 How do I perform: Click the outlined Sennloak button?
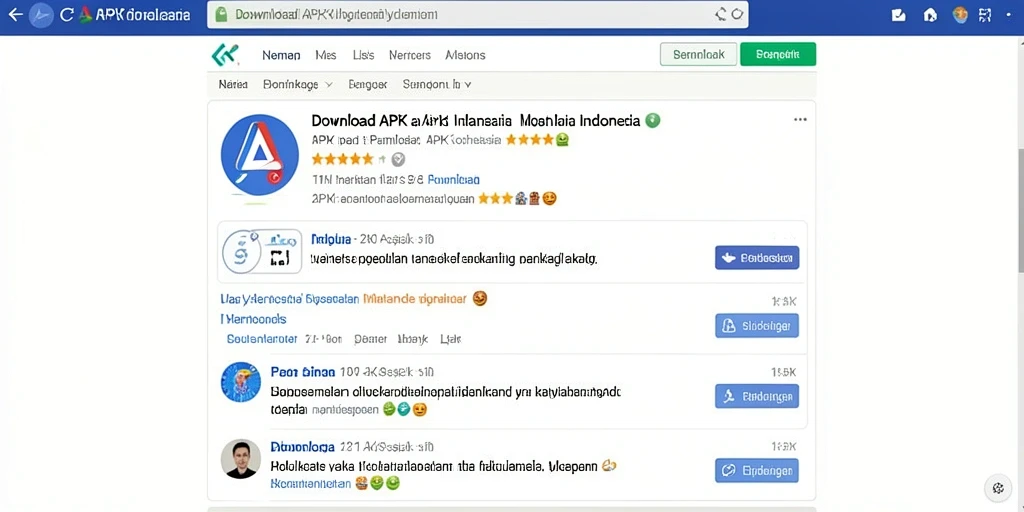tap(699, 54)
